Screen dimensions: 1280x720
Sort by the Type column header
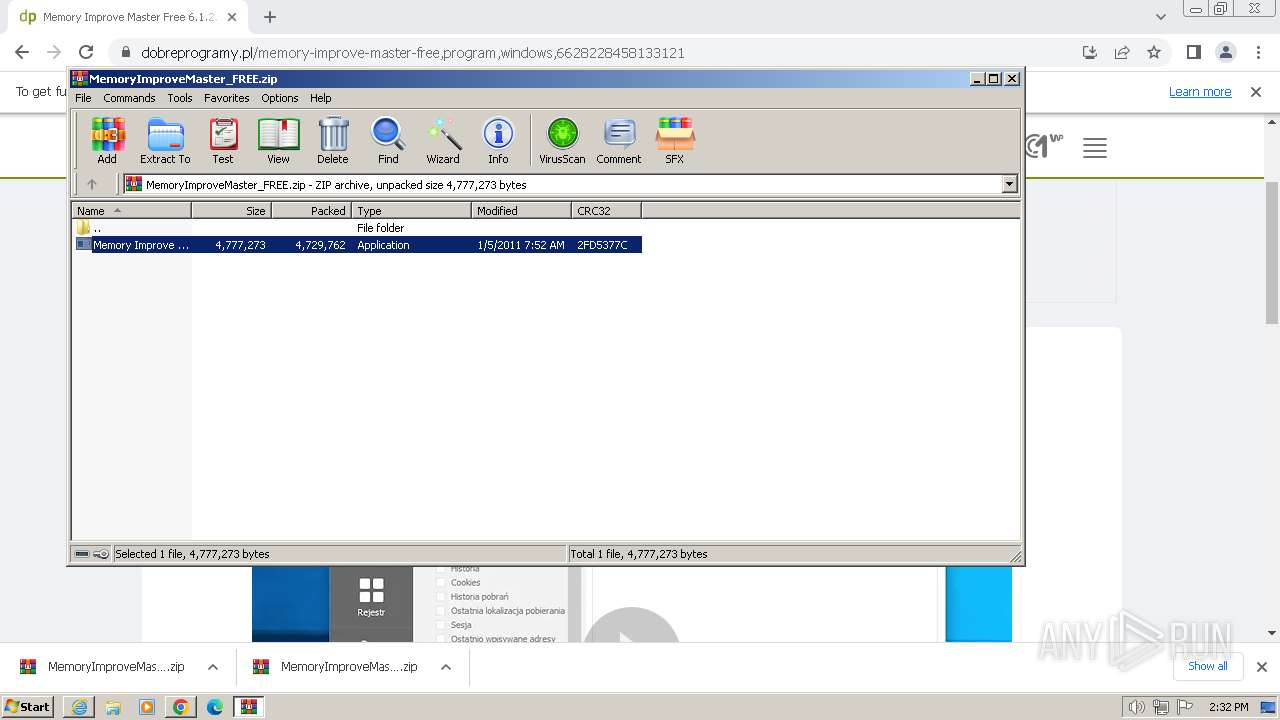[x=411, y=211]
